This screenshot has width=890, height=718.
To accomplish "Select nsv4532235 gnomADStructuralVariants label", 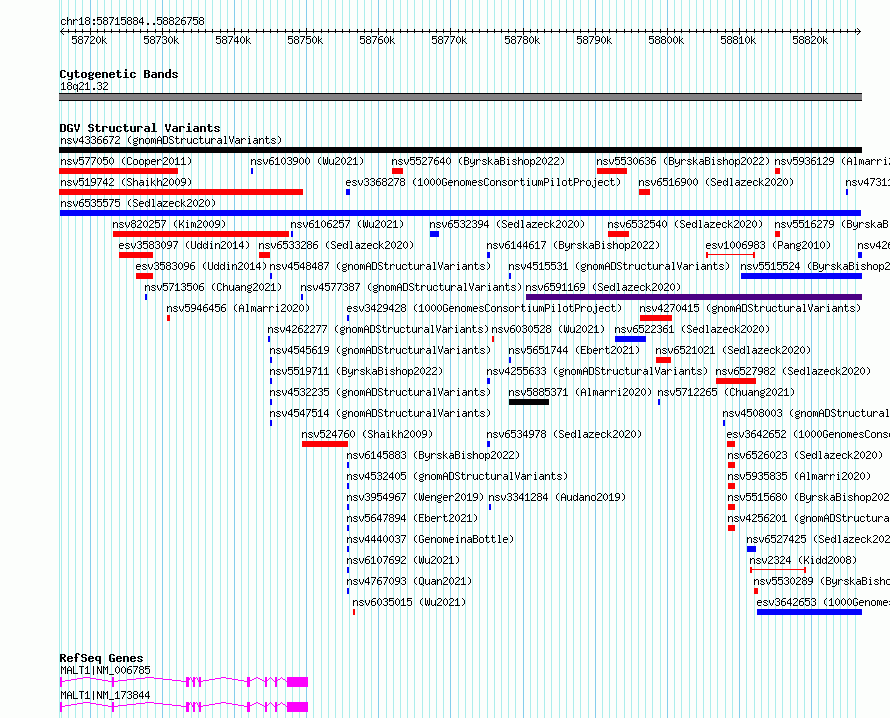I will [x=380, y=392].
